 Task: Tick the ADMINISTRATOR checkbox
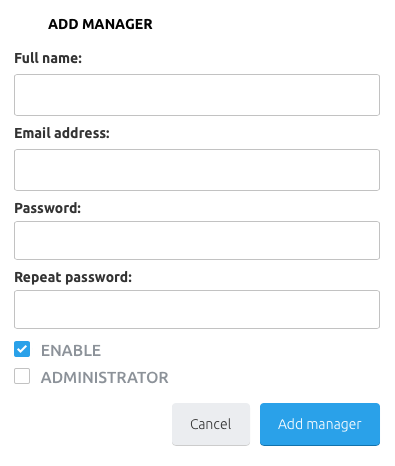22,376
